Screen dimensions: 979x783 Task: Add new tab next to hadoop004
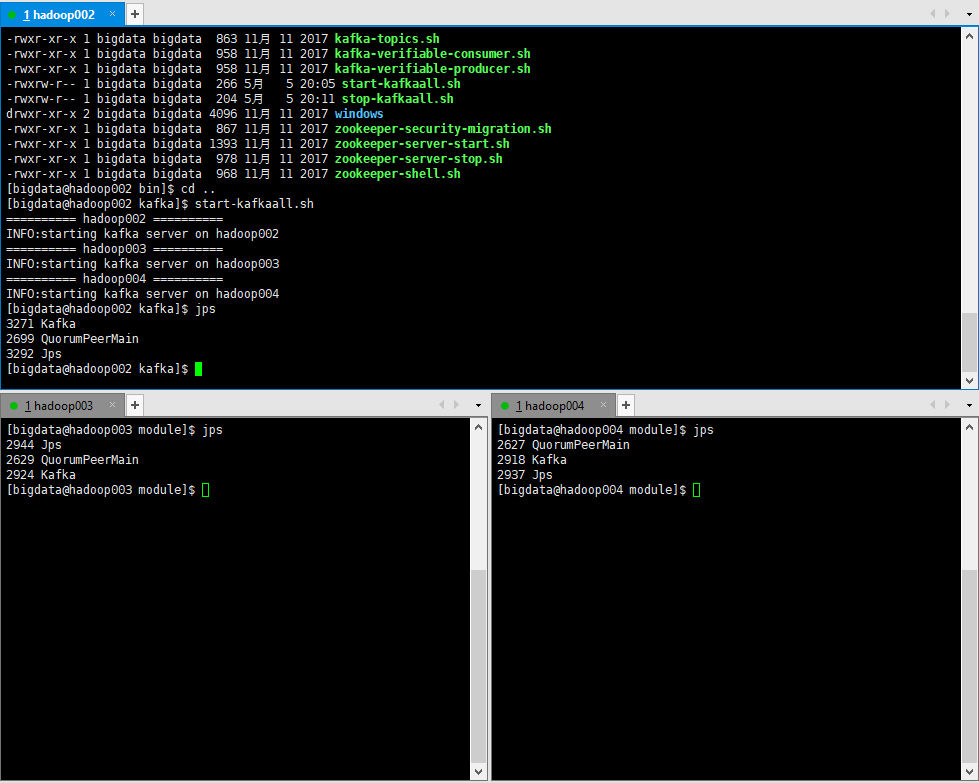pos(626,405)
